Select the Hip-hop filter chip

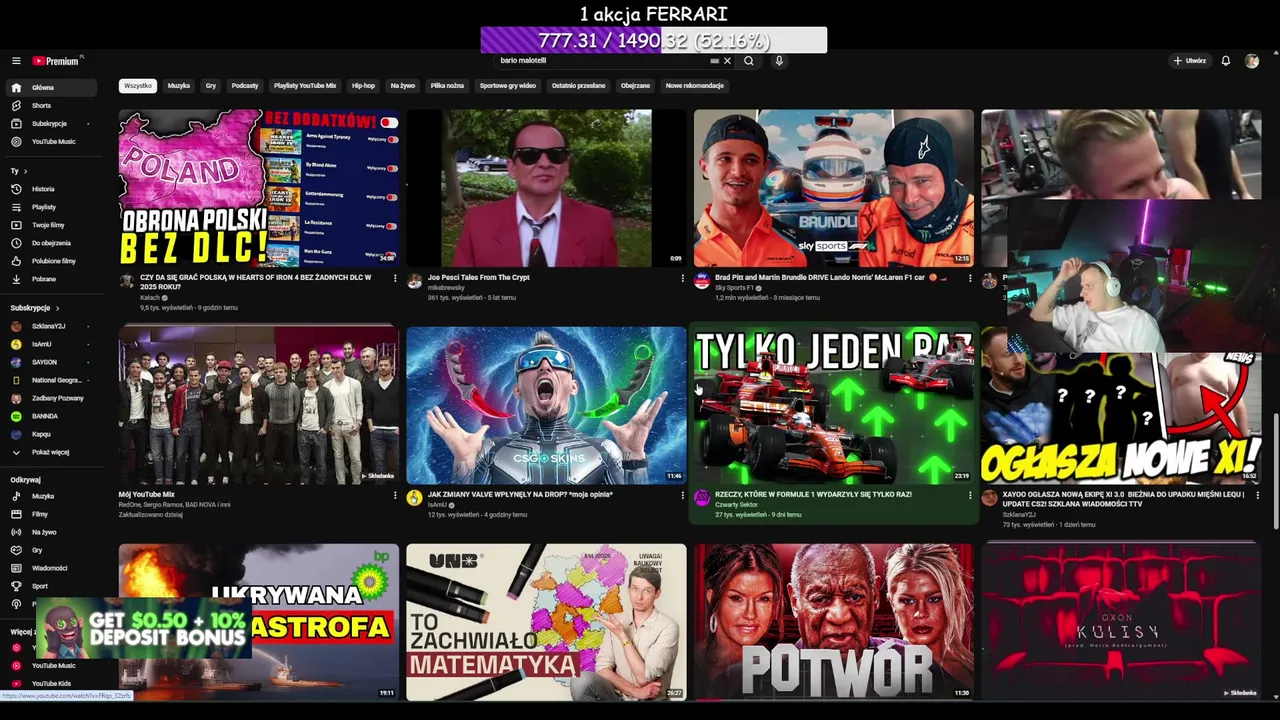[363, 86]
